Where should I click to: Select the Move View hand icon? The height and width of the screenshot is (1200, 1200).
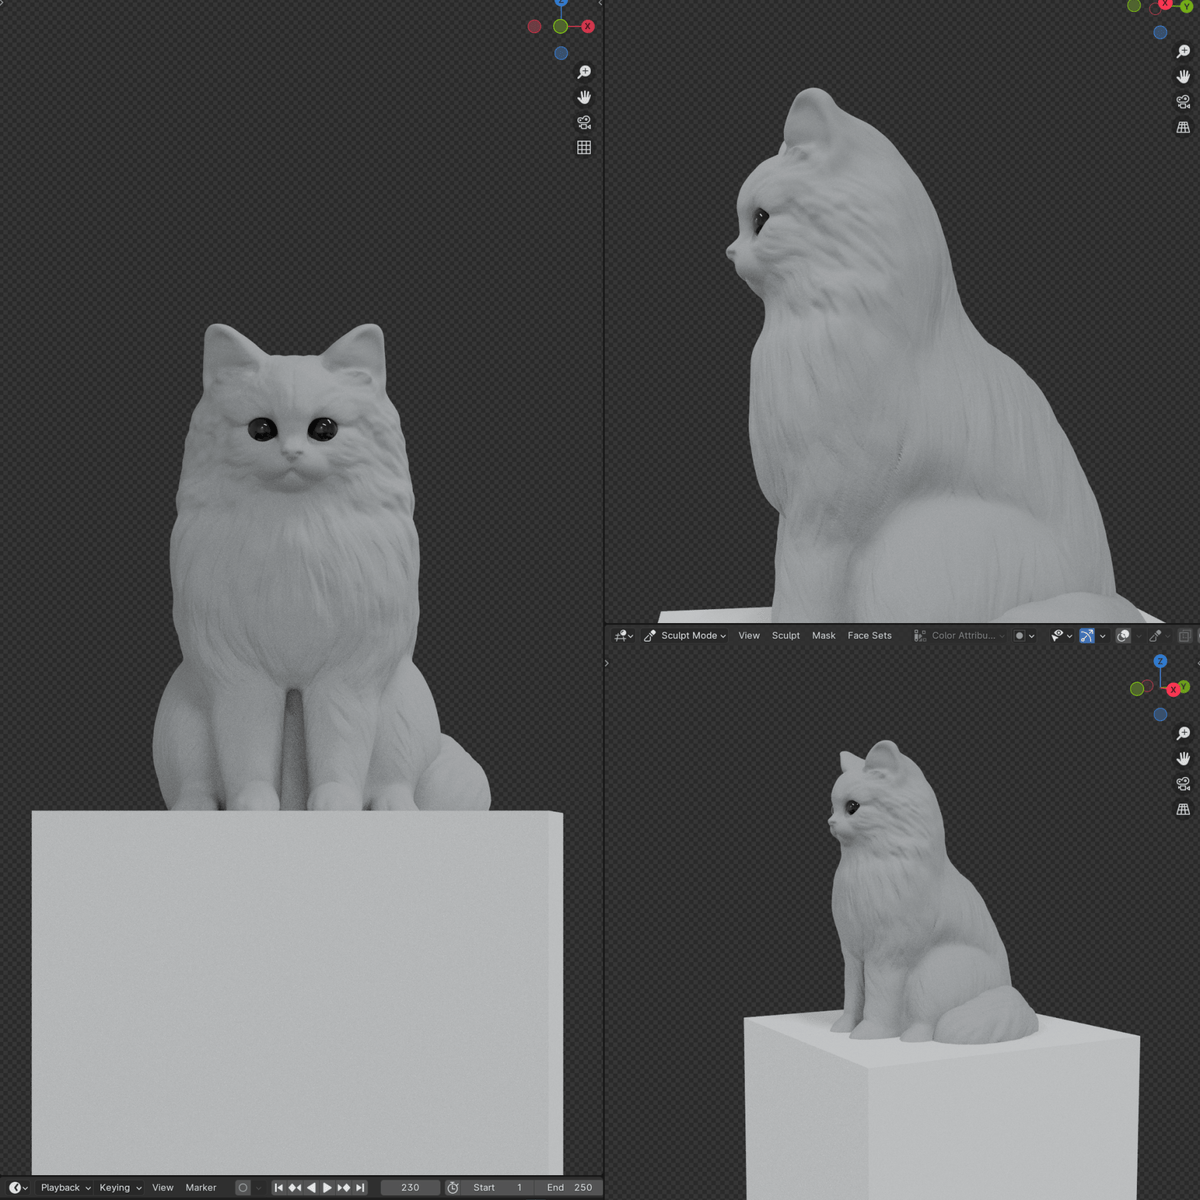[x=585, y=96]
